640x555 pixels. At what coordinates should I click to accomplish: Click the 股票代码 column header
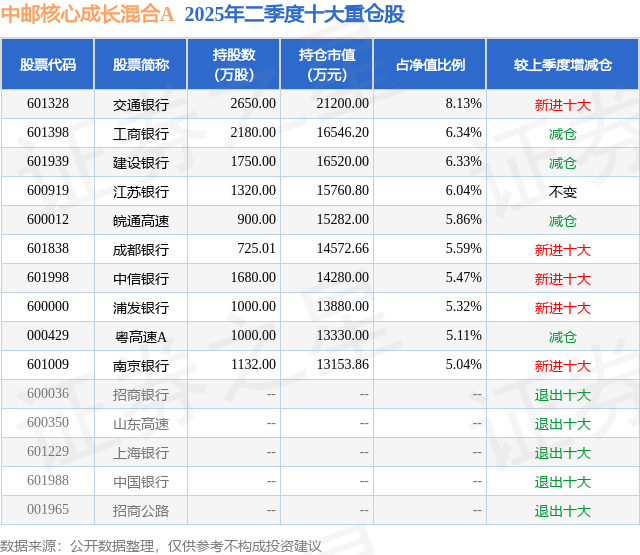[48, 64]
